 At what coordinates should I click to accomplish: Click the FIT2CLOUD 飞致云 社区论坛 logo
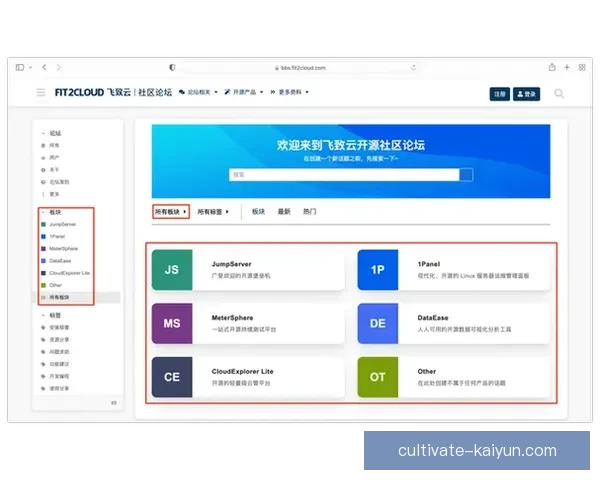(x=113, y=92)
